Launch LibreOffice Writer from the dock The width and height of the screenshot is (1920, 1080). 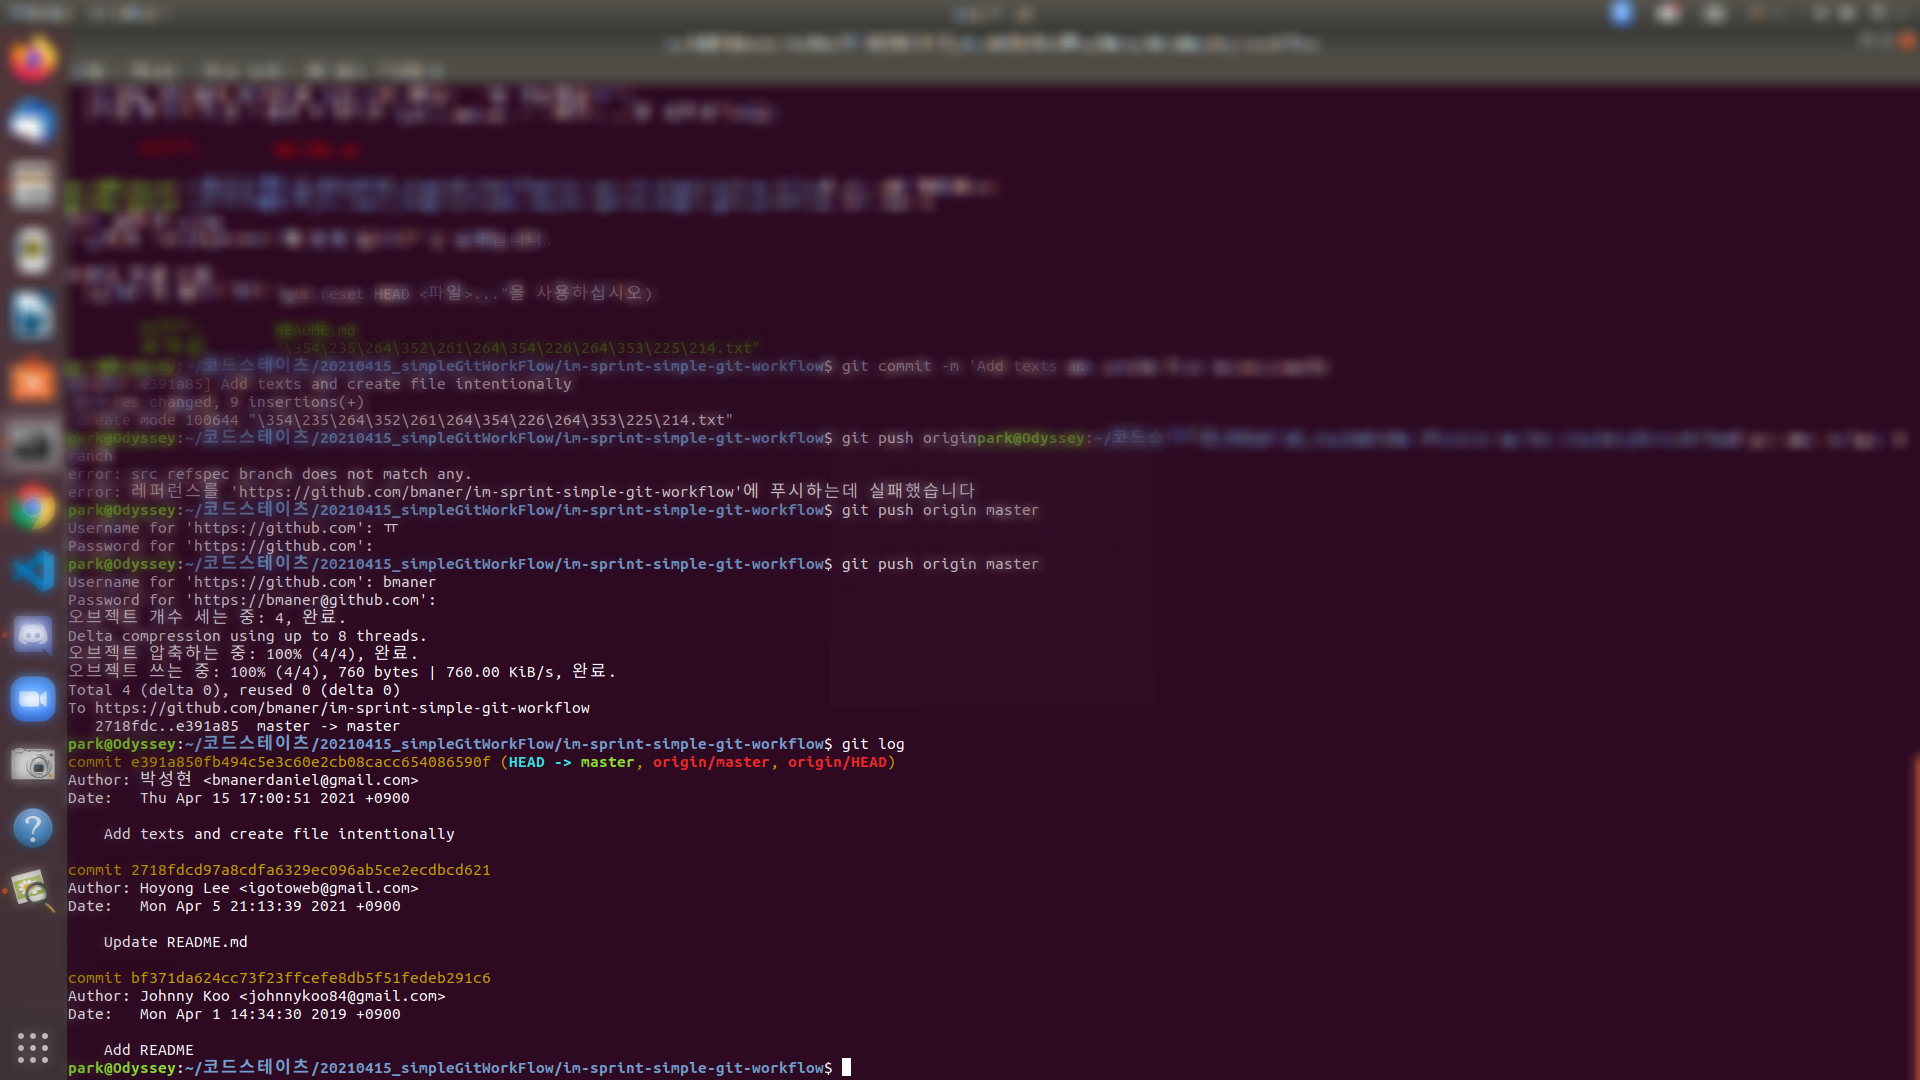[x=32, y=315]
